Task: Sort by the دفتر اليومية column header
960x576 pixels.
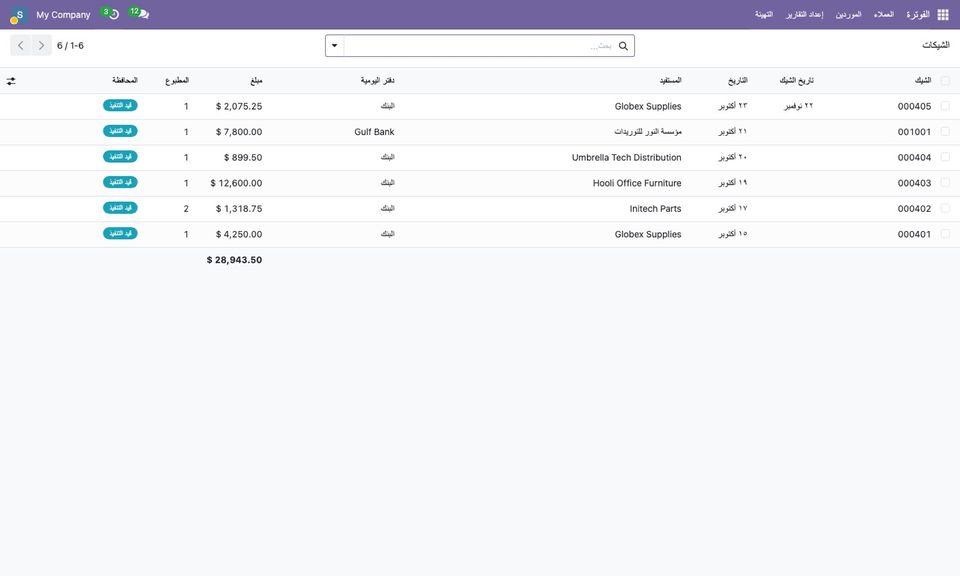Action: click(377, 81)
